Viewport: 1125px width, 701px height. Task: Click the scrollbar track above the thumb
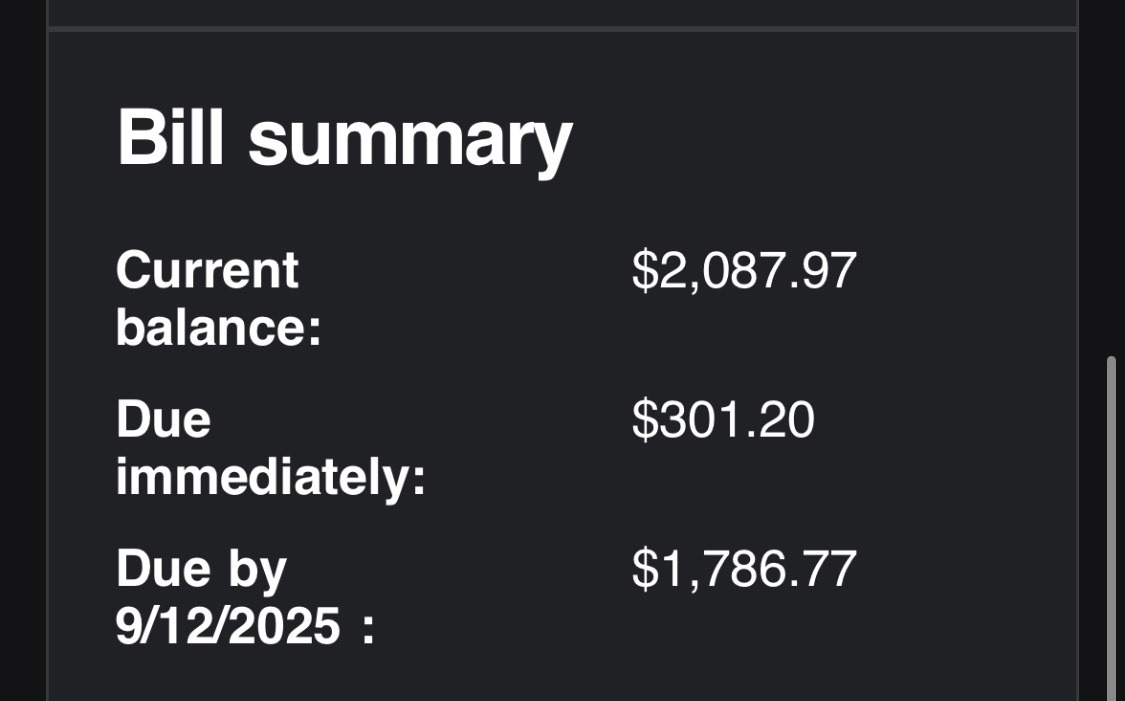[1111, 200]
